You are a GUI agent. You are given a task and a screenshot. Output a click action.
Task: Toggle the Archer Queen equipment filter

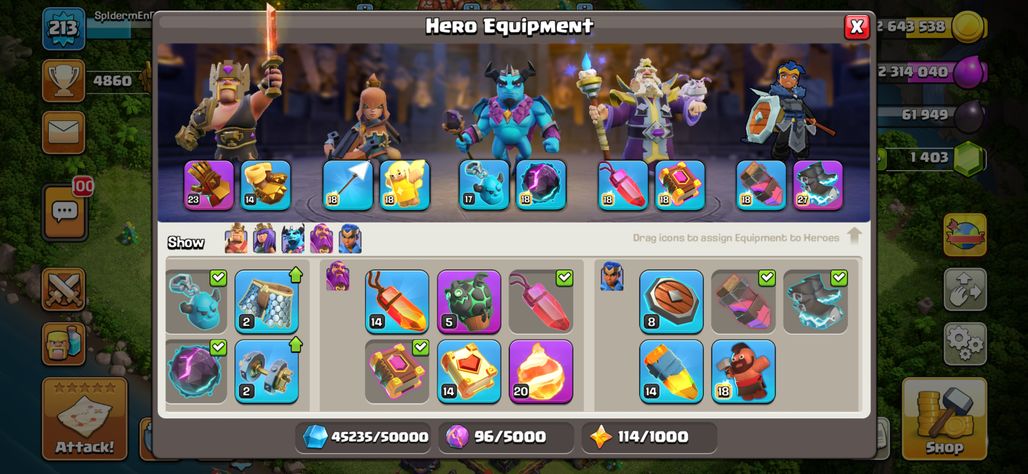(264, 239)
